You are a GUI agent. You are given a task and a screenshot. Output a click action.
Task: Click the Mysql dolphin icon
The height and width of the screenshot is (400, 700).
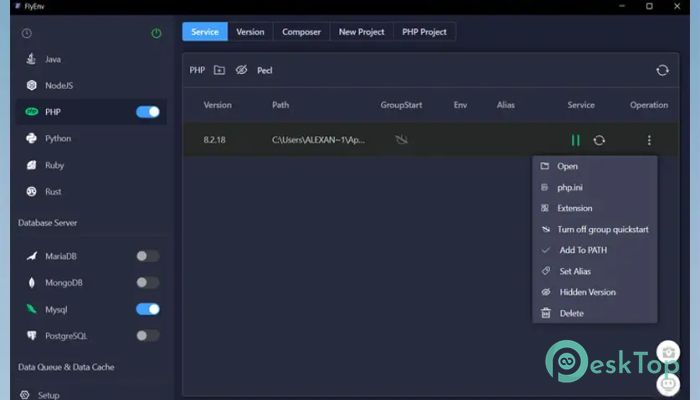31,308
